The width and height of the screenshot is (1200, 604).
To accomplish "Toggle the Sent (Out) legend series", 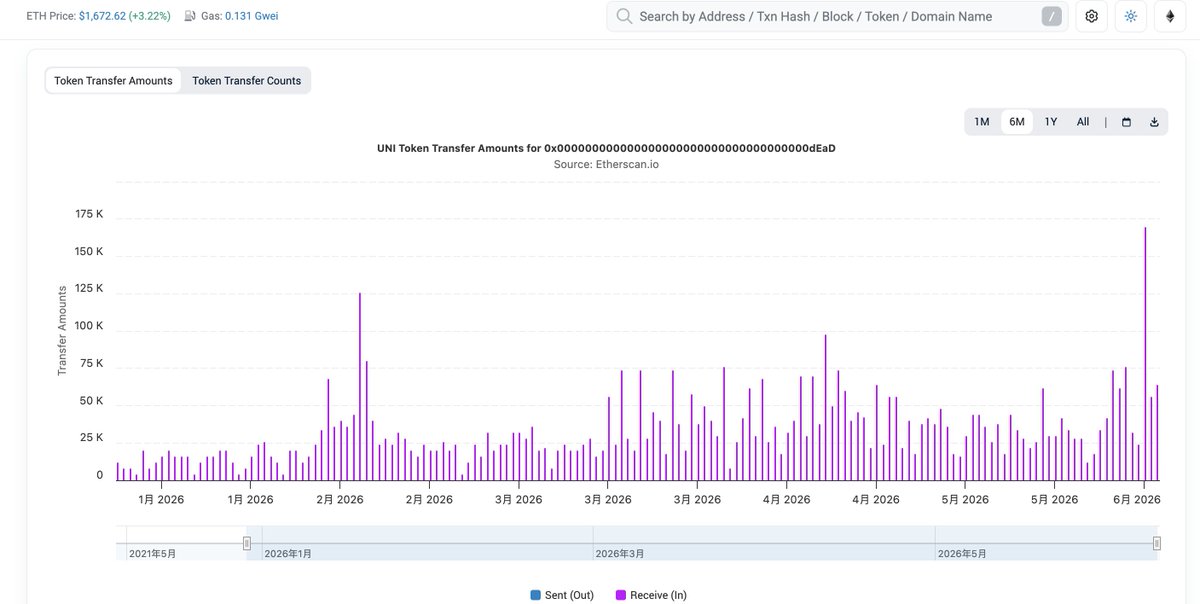I will point(562,595).
